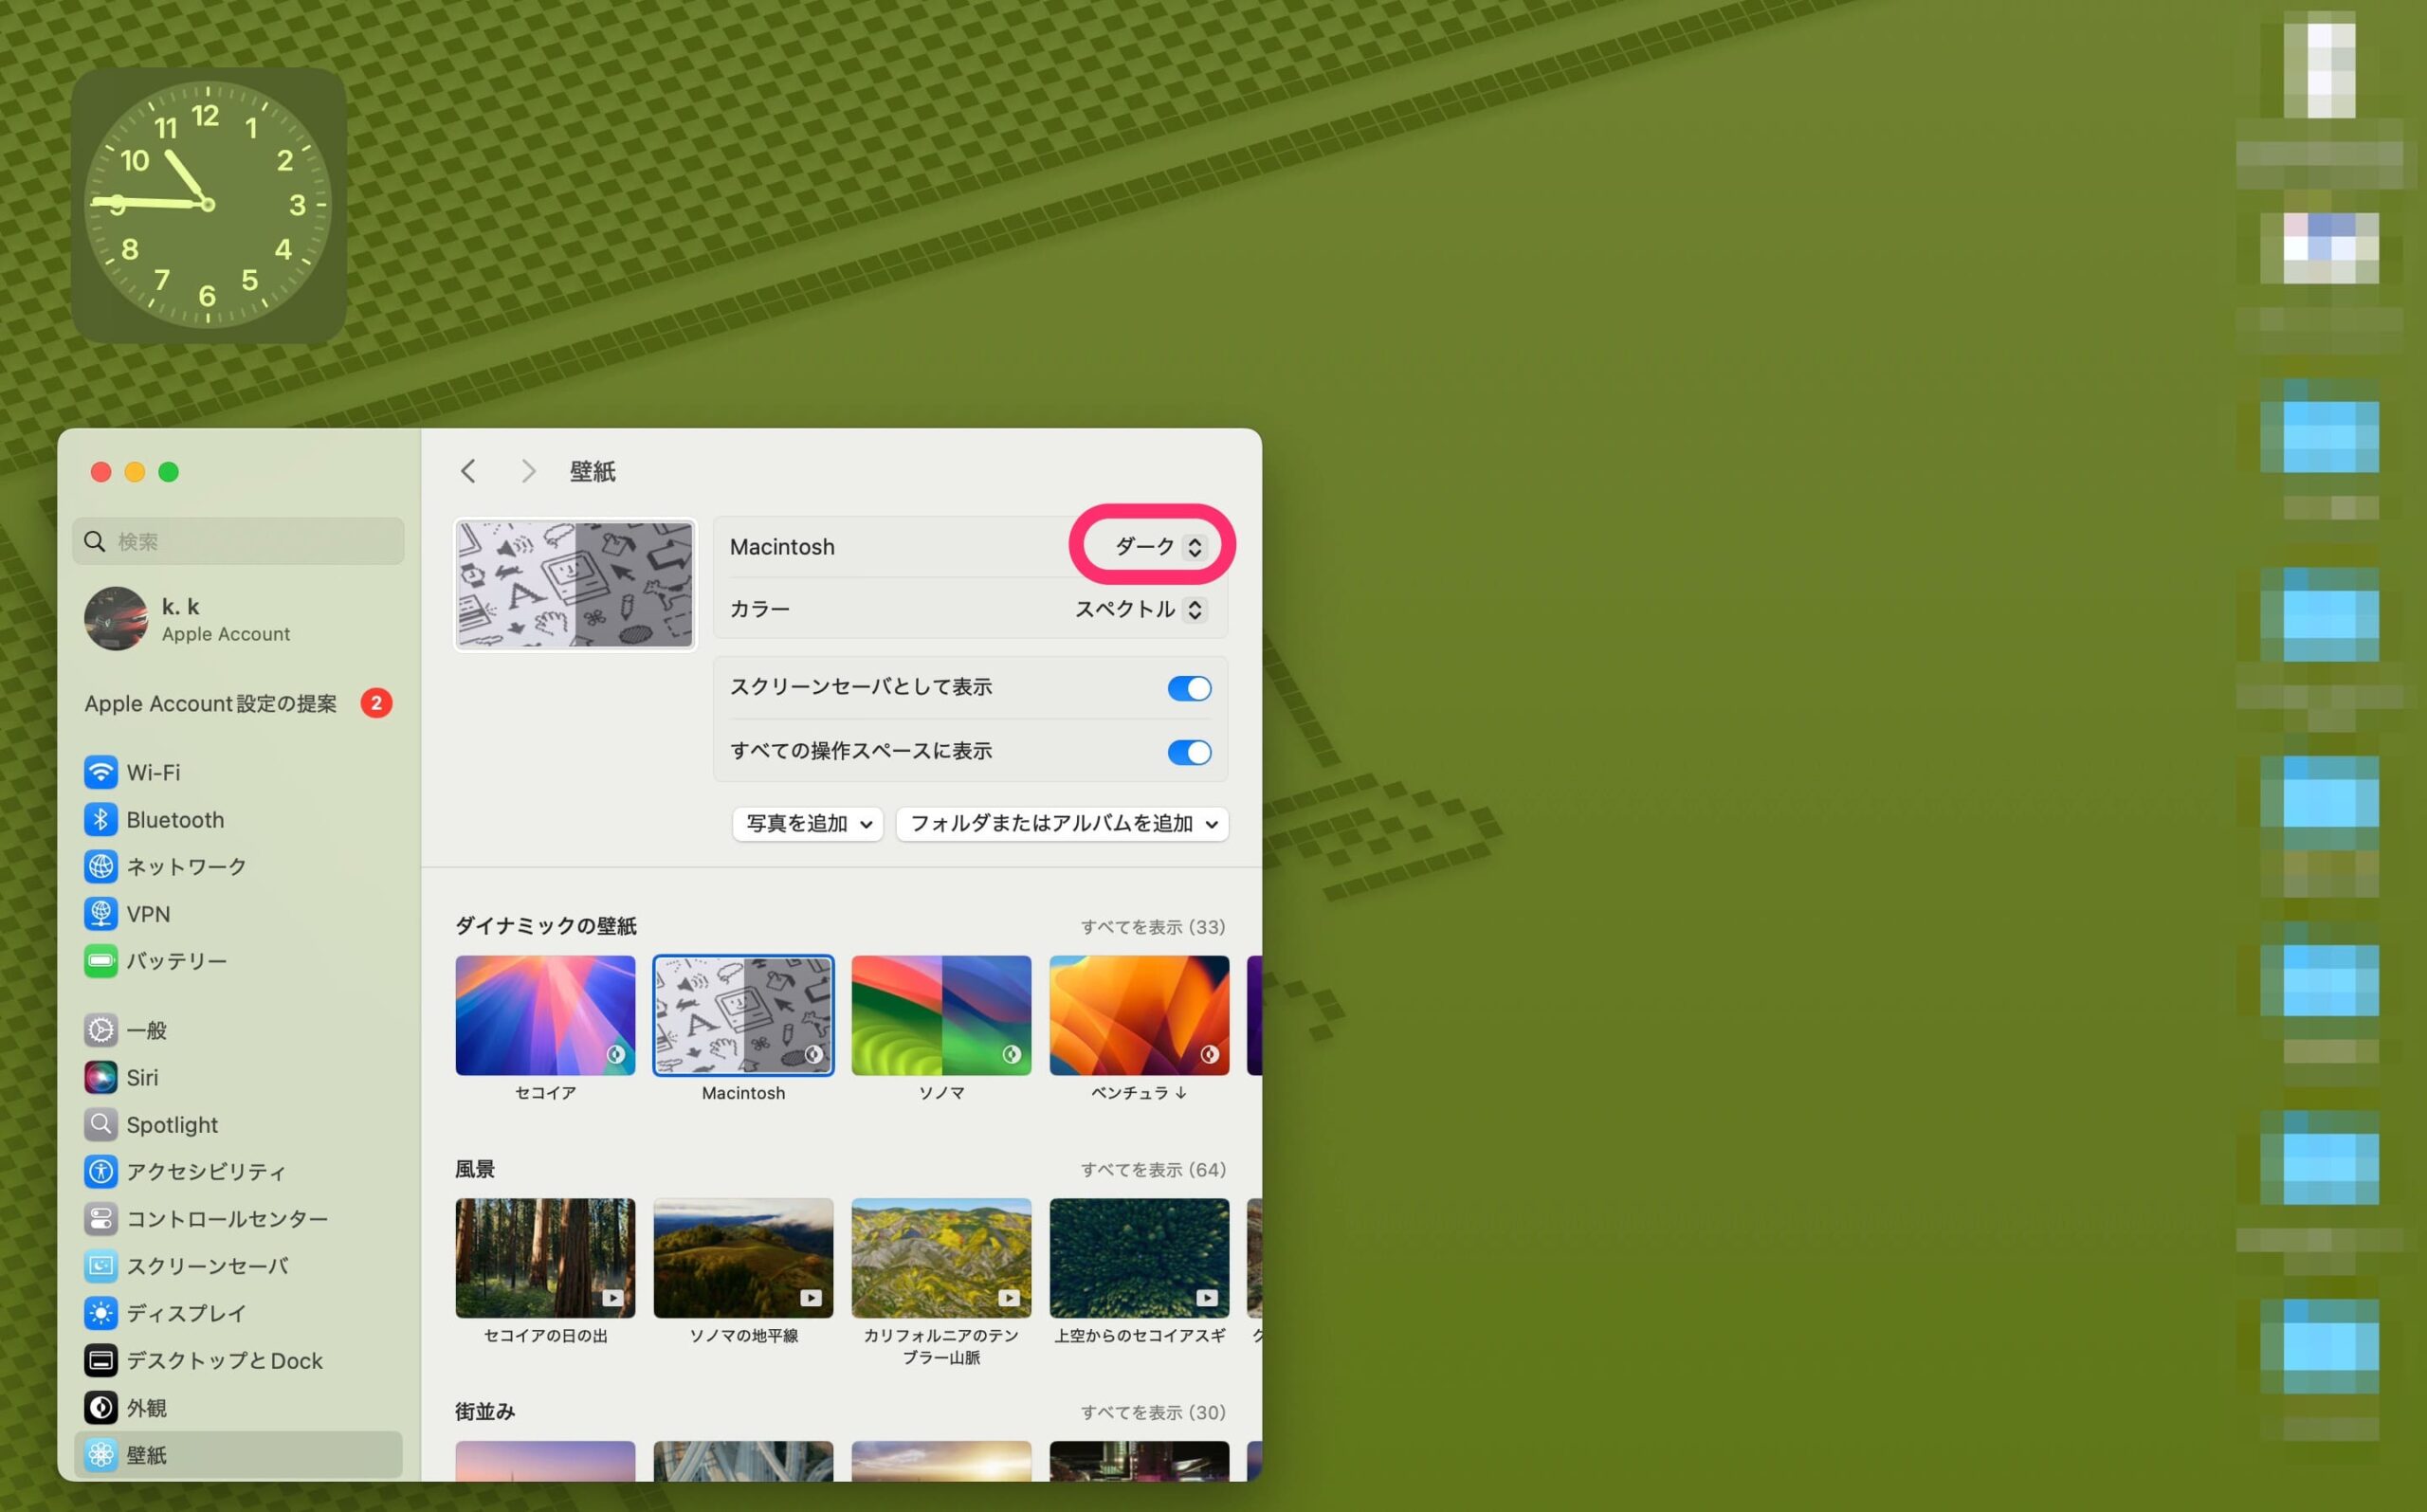
Task: Toggle すべての操作スペースに表示 switch
Action: coord(1189,752)
